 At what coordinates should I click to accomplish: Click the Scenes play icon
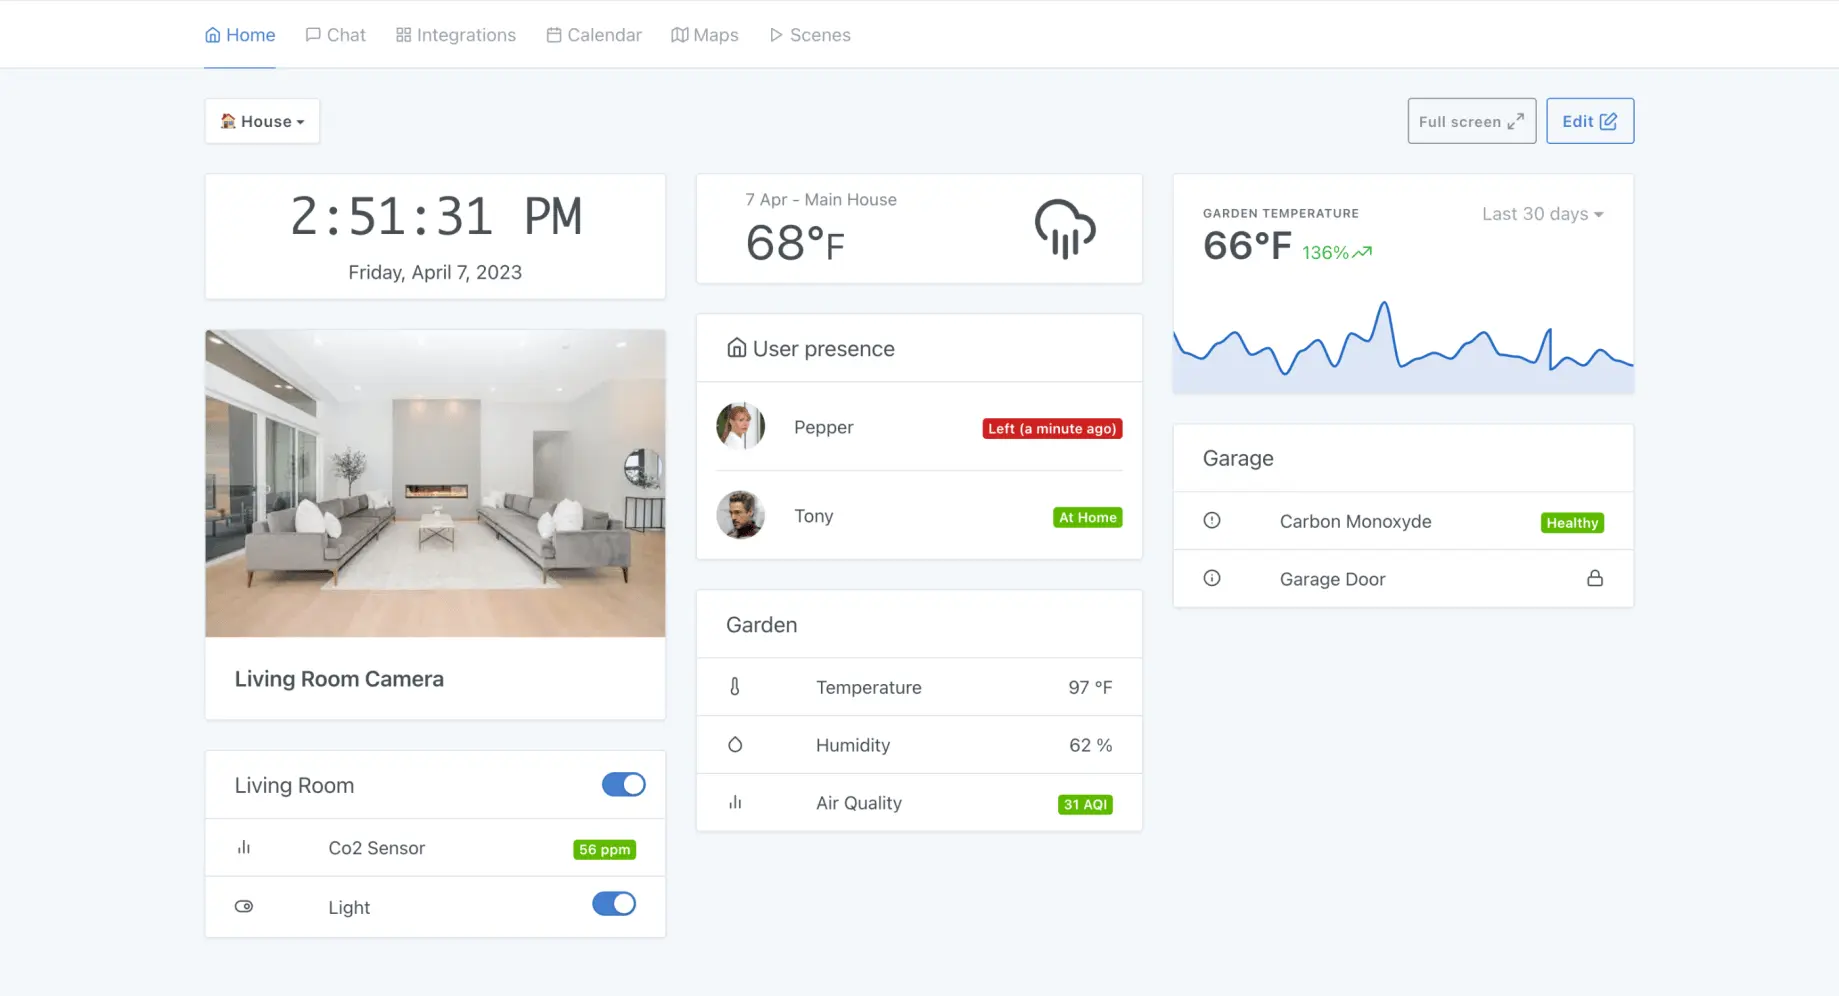coord(776,34)
